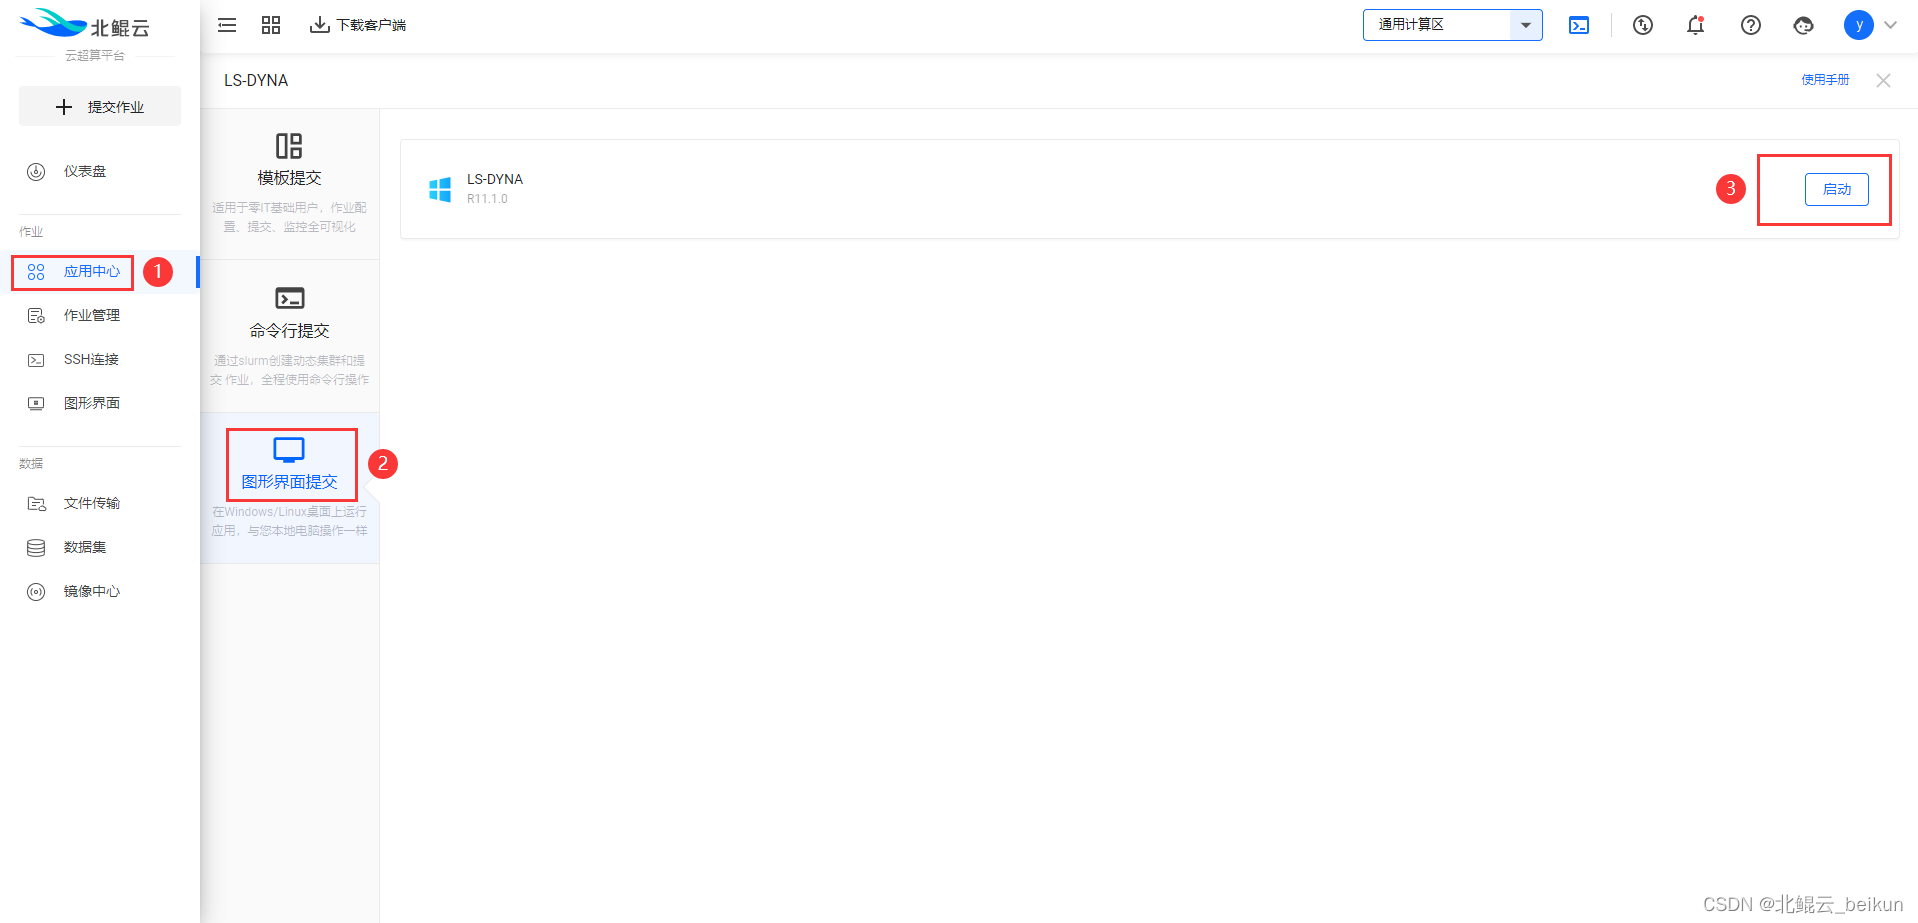Click the LS-DYNA application name
Screen dimensions: 1918x923
495,179
